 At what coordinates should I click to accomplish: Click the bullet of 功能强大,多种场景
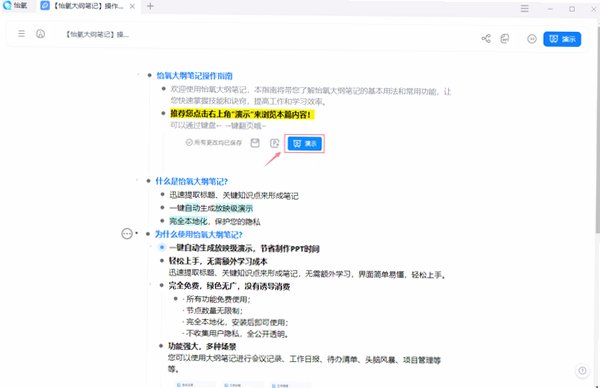161,346
